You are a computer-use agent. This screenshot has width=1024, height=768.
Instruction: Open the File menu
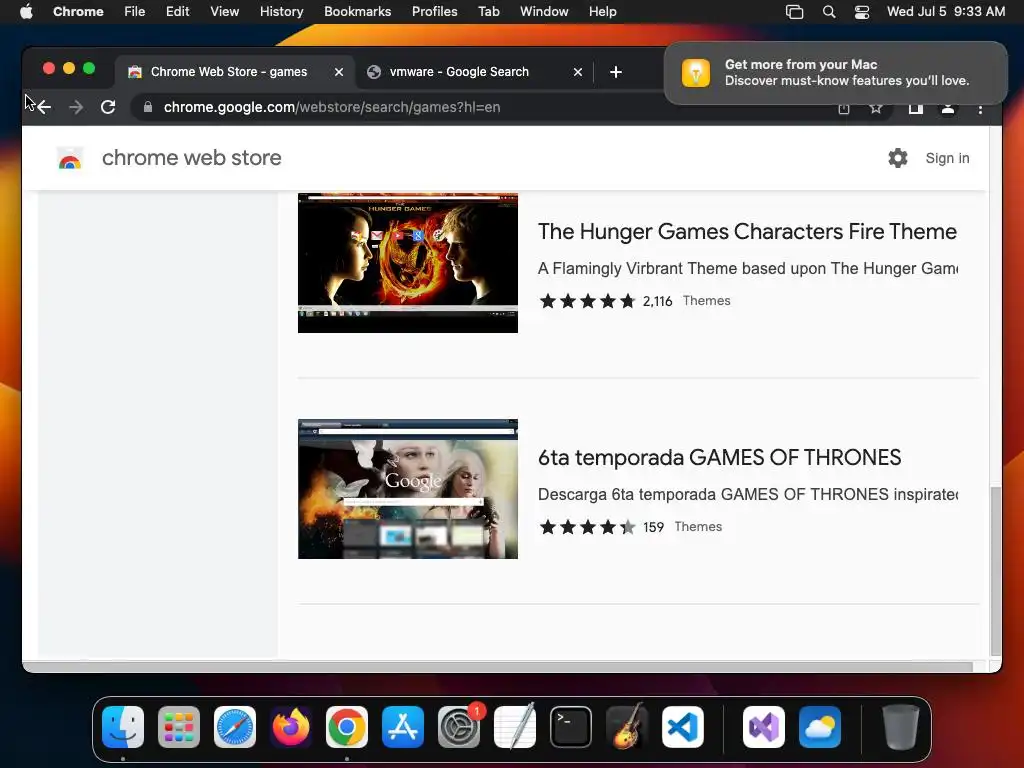pyautogui.click(x=135, y=12)
